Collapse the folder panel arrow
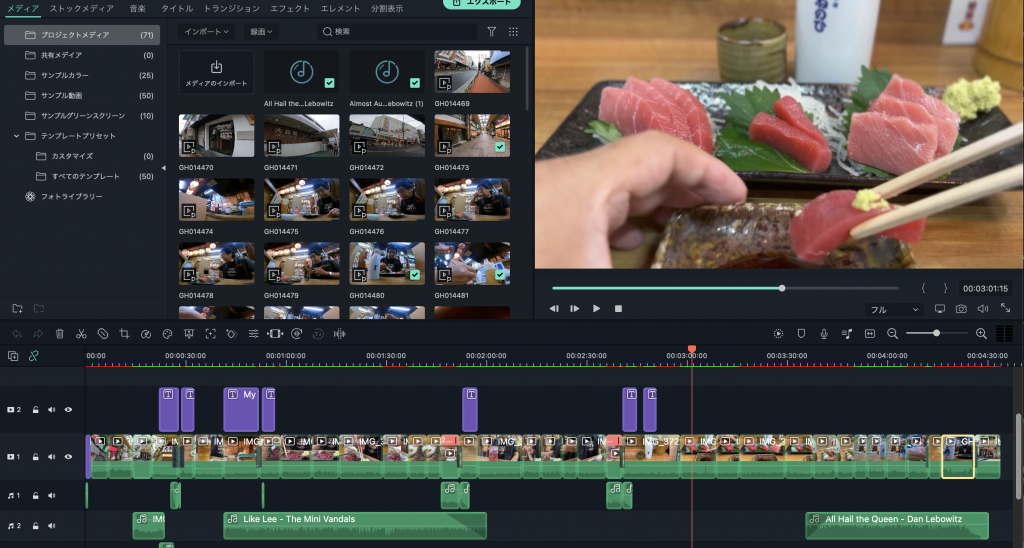 163,168
